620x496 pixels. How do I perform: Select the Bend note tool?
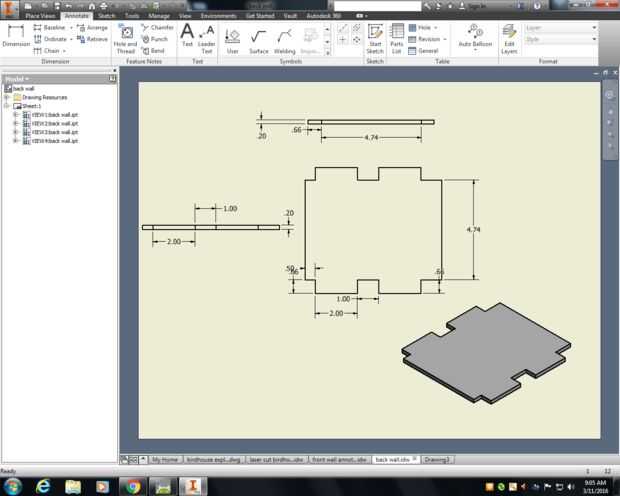153,51
